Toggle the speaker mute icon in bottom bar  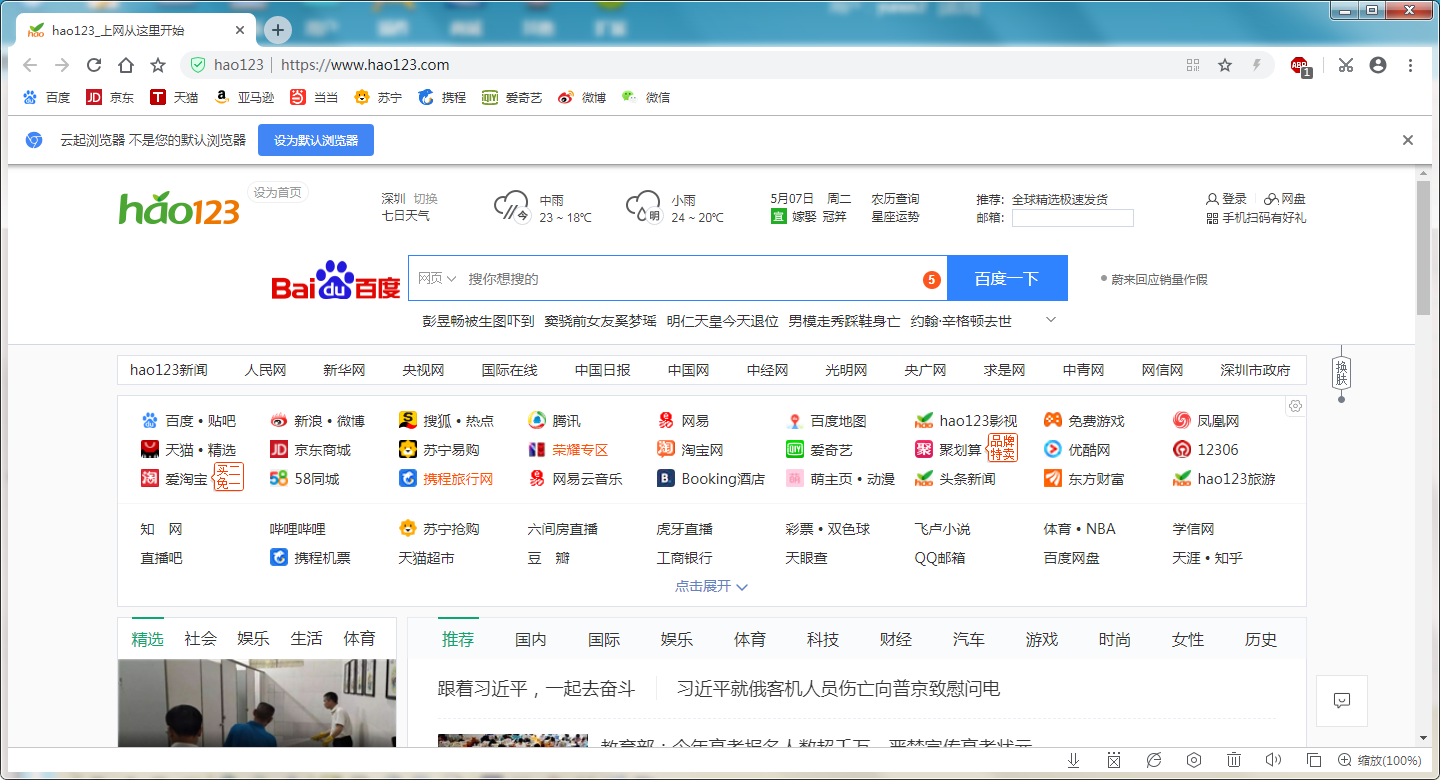[1273, 760]
